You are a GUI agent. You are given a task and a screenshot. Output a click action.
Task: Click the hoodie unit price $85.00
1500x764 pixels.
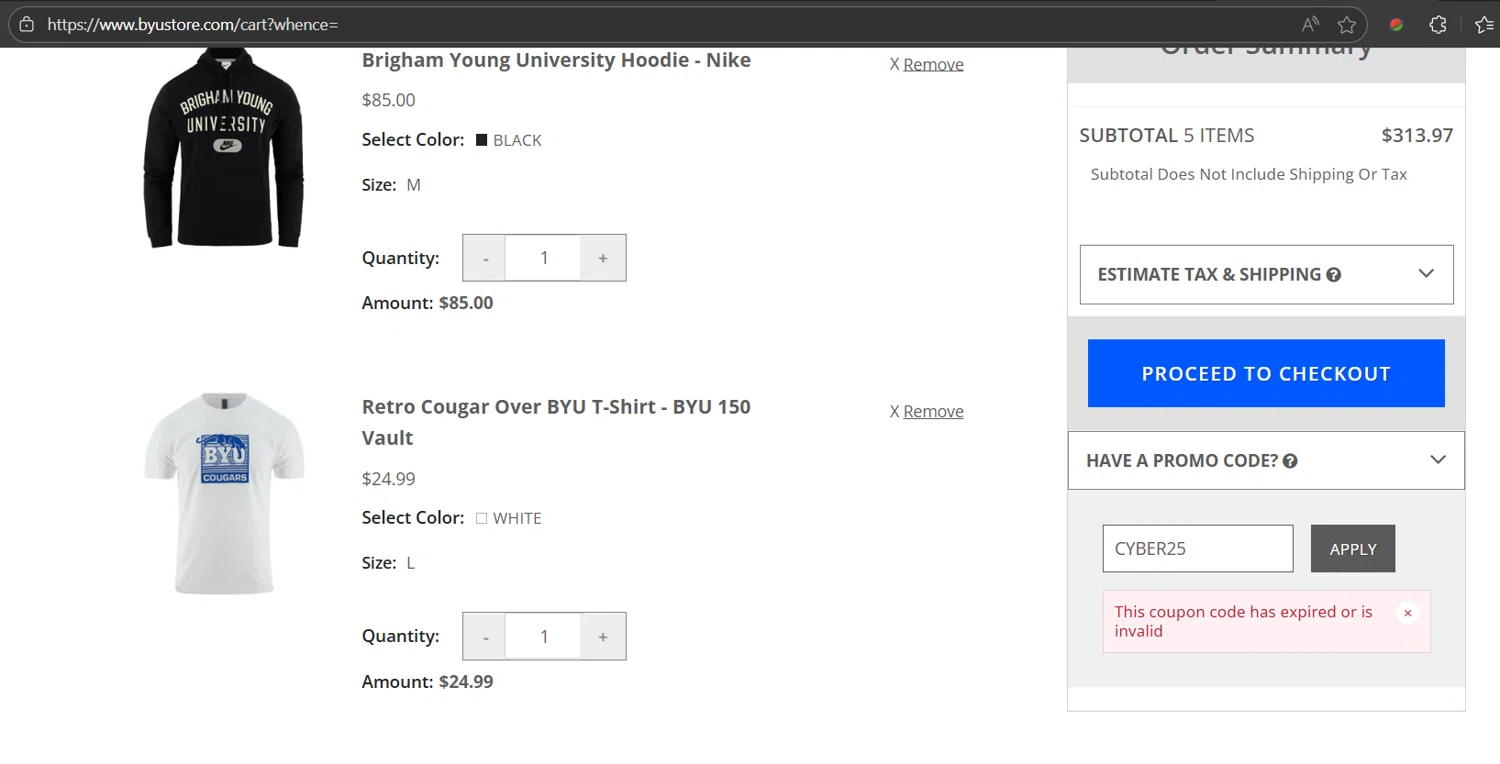388,100
